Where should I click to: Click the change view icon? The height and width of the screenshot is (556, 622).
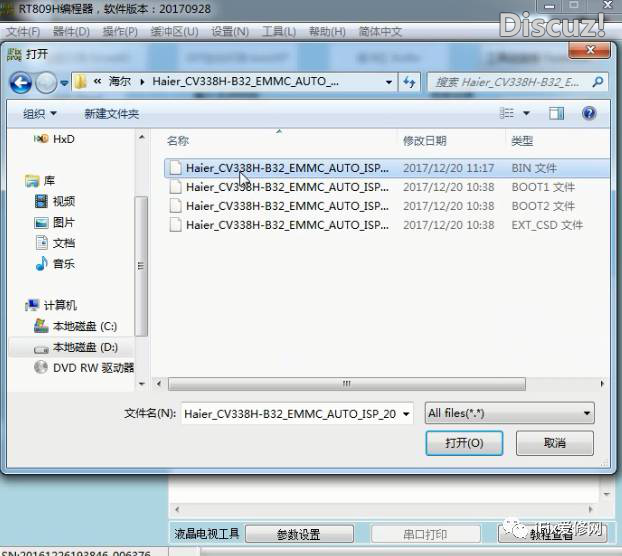click(x=508, y=114)
